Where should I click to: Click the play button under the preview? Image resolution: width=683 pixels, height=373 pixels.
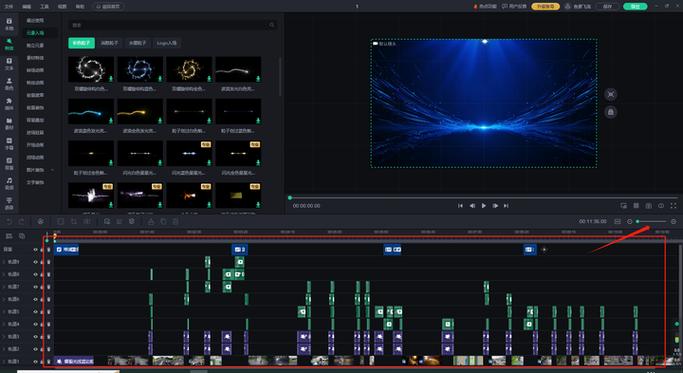(x=484, y=206)
